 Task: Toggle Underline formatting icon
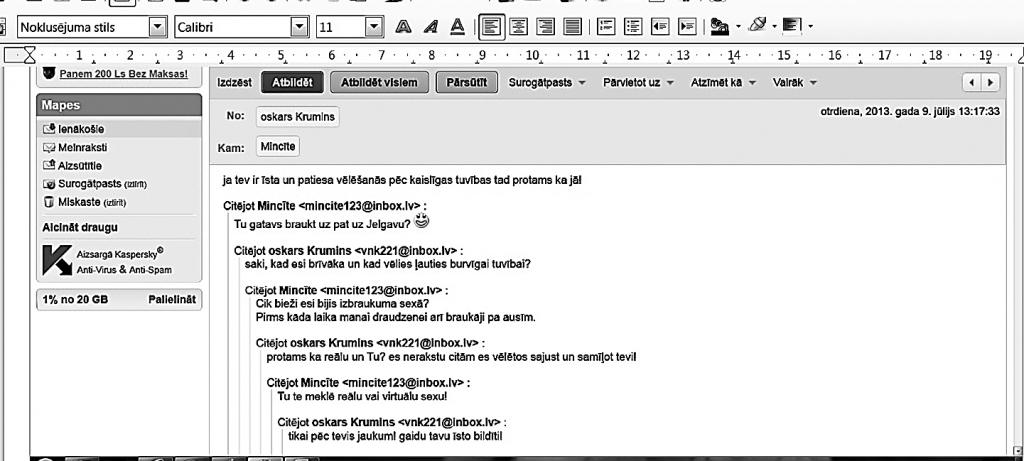click(457, 27)
